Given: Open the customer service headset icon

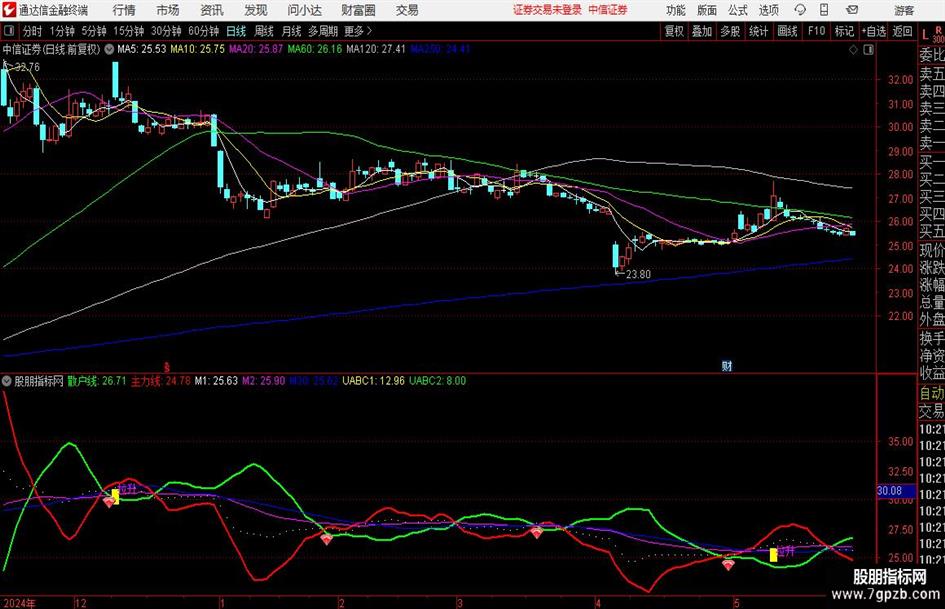Looking at the screenshot, I should click(800, 10).
